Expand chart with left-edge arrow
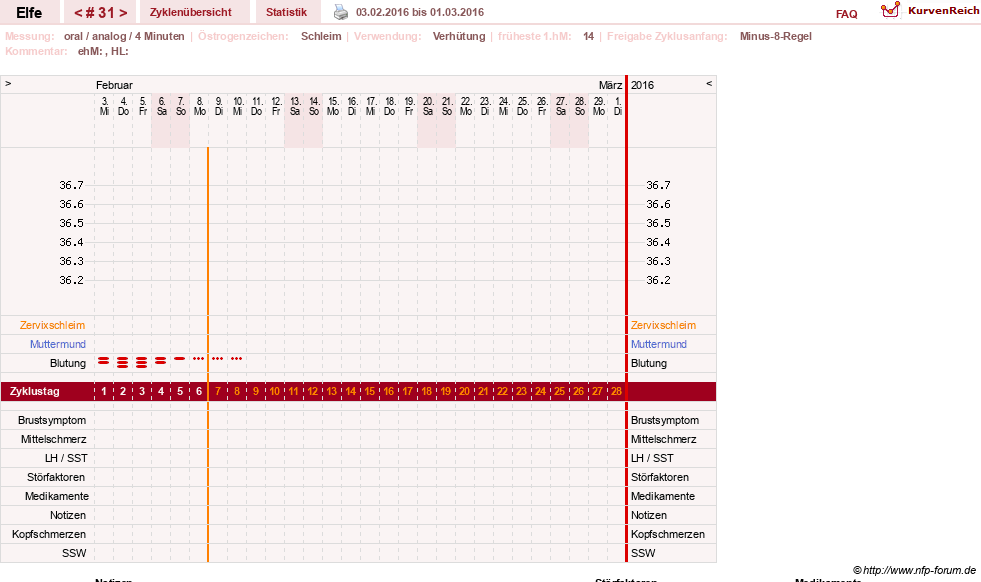The height and width of the screenshot is (582, 981). [8, 83]
